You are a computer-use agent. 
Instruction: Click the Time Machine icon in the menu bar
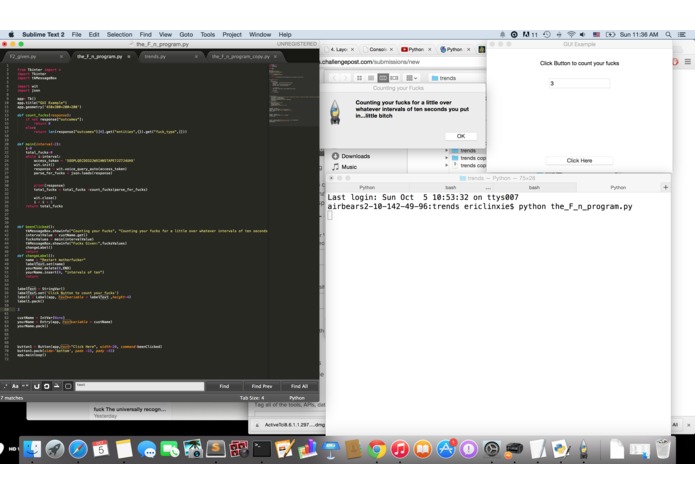click(x=547, y=35)
